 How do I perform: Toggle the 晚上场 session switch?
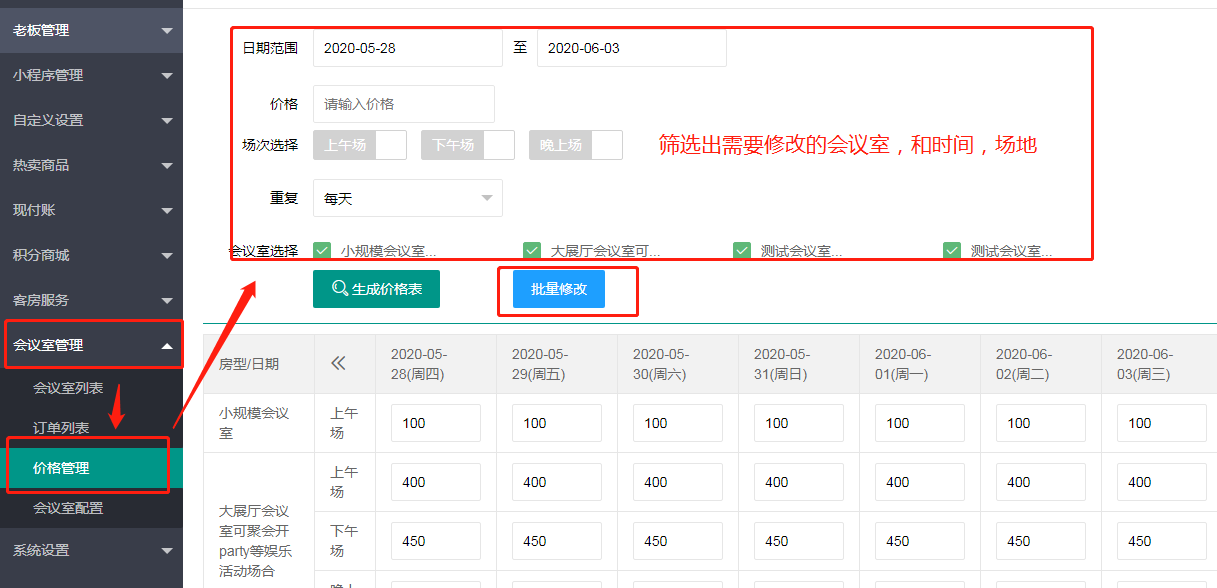click(576, 145)
